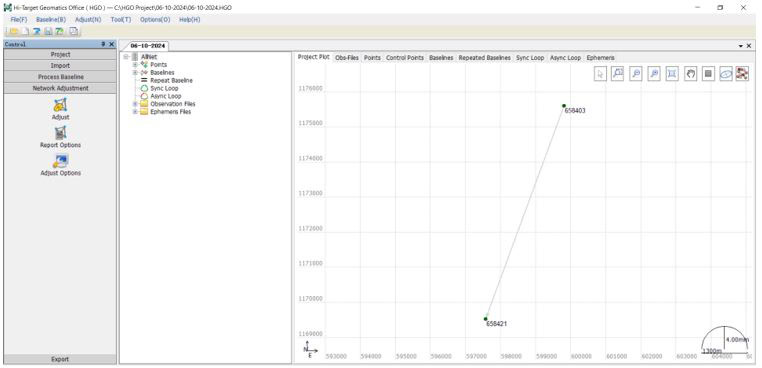The image size is (762, 368).
Task: Click point 658403 on the plot
Action: 564,105
